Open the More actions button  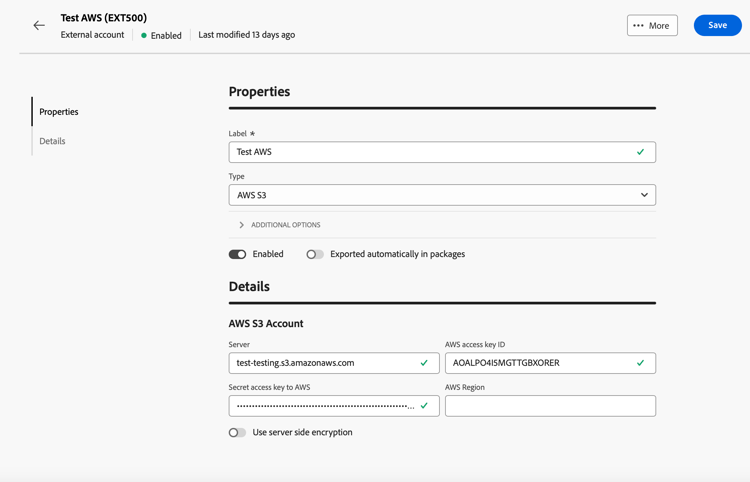point(652,25)
